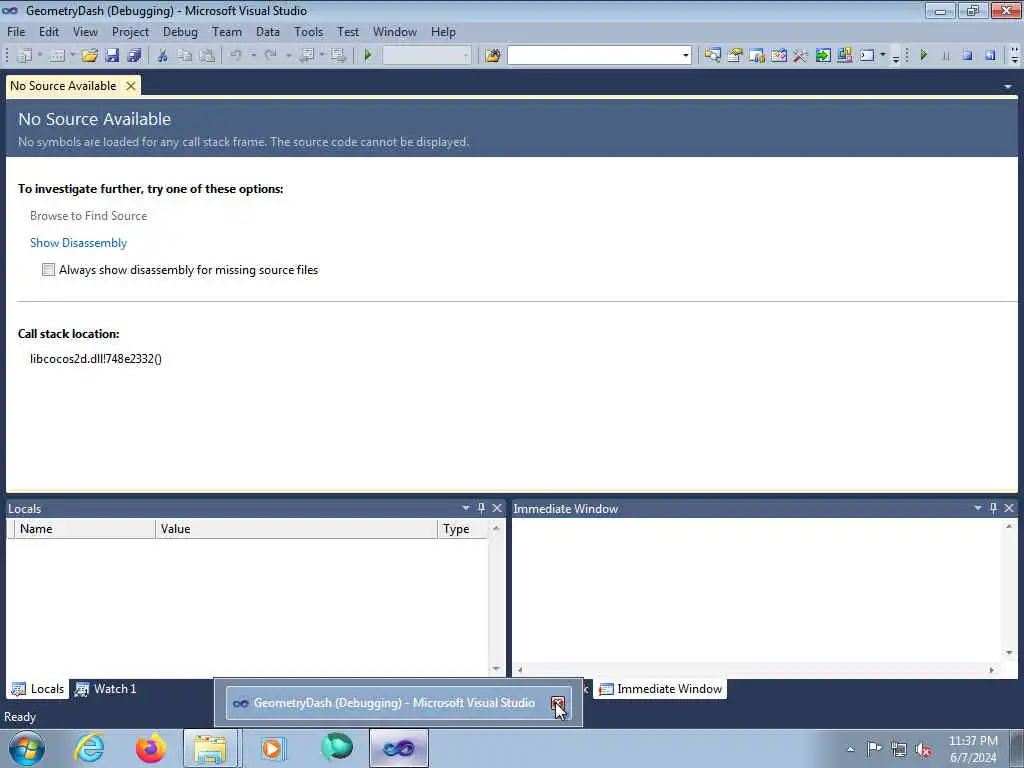Close the No Source Available tab
1024x768 pixels.
pyautogui.click(x=131, y=86)
